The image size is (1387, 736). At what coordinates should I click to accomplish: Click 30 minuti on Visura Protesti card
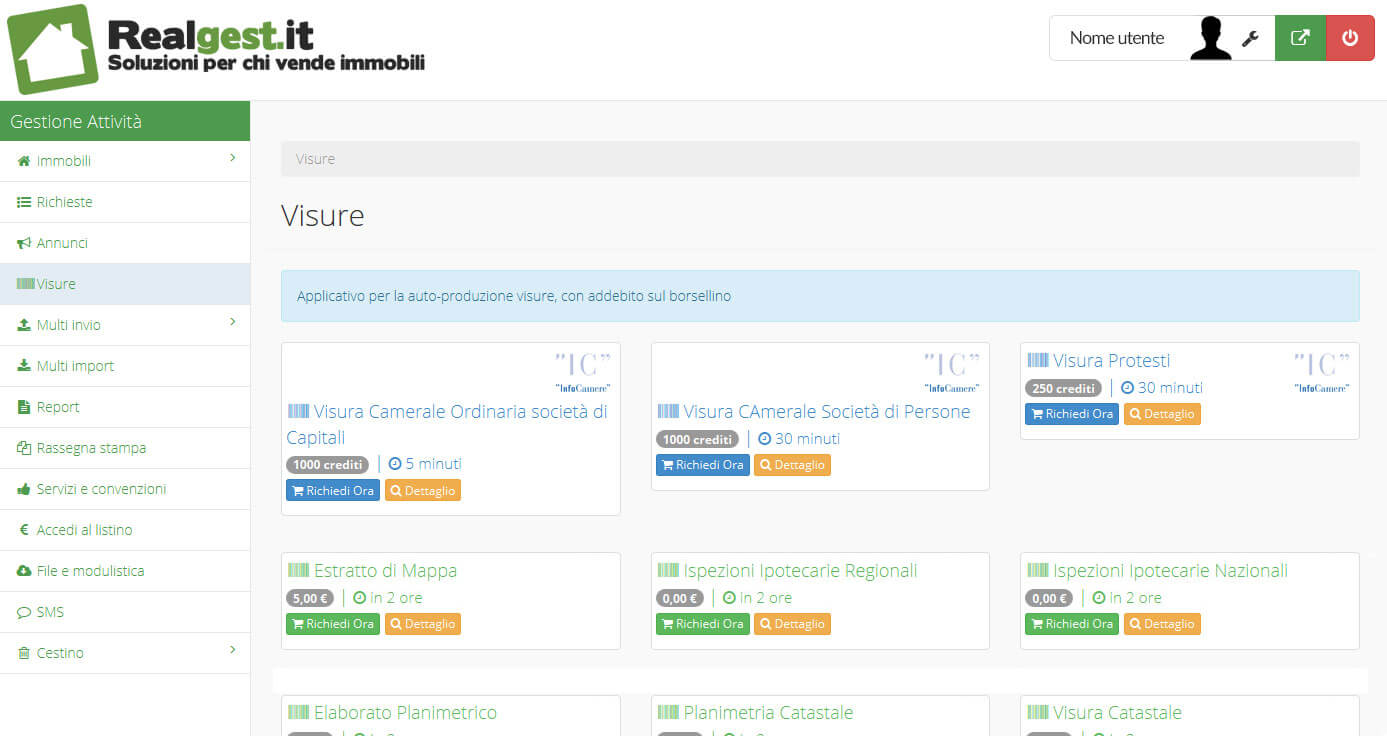click(1161, 388)
